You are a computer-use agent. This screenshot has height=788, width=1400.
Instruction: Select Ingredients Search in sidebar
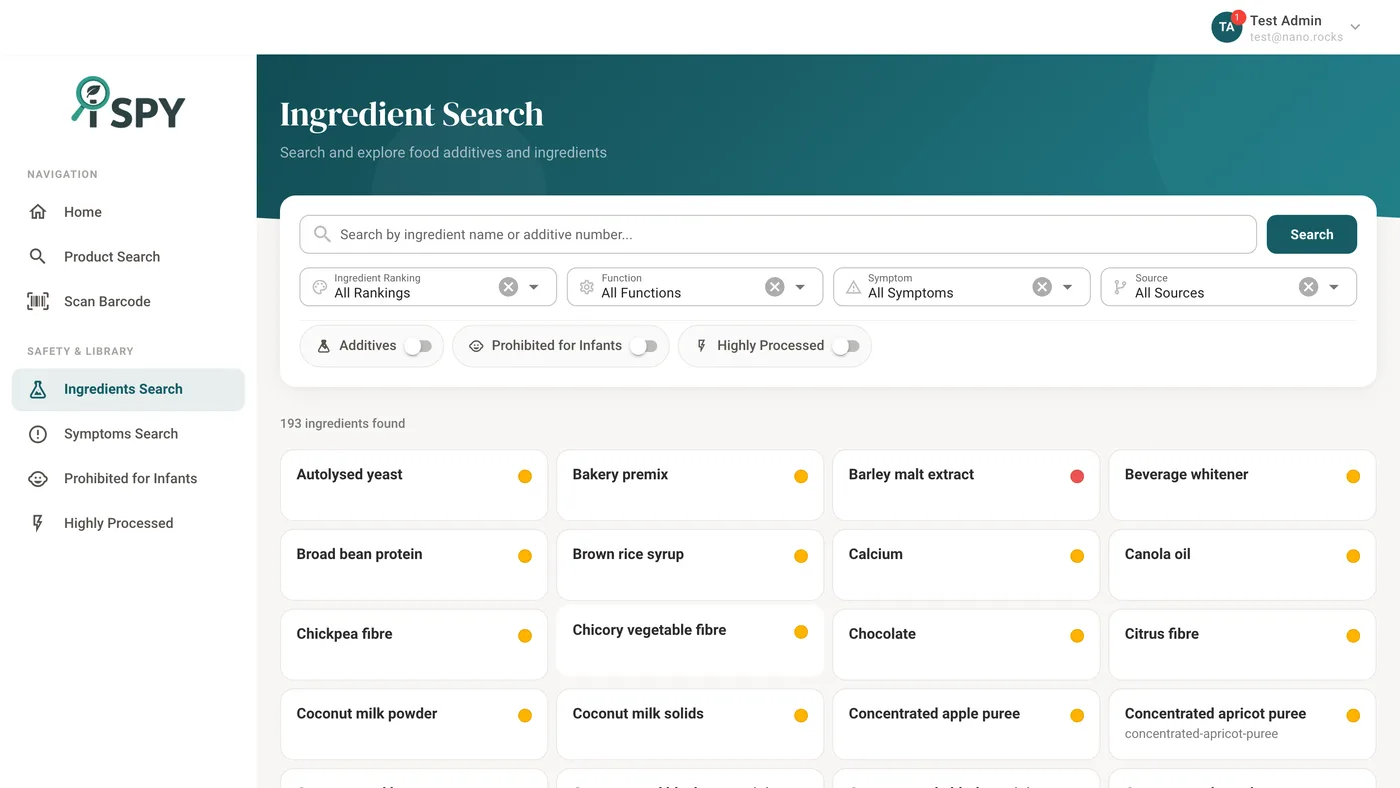click(128, 389)
